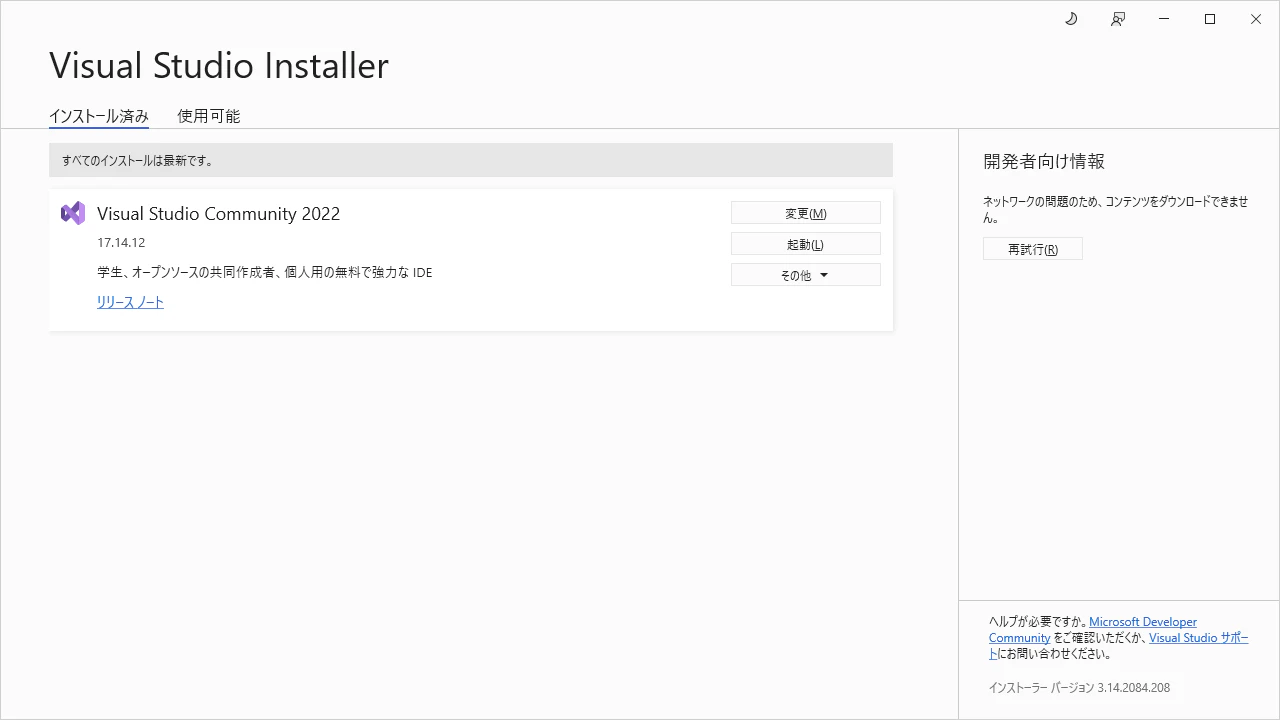Open the リリース ノート link
1280x720 pixels.
(130, 302)
